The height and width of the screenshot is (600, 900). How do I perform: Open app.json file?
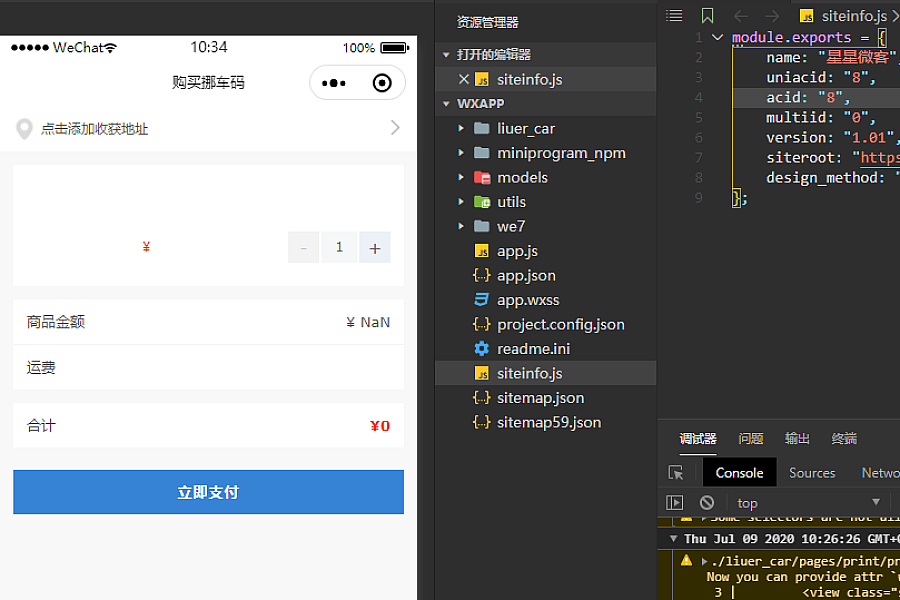(526, 276)
